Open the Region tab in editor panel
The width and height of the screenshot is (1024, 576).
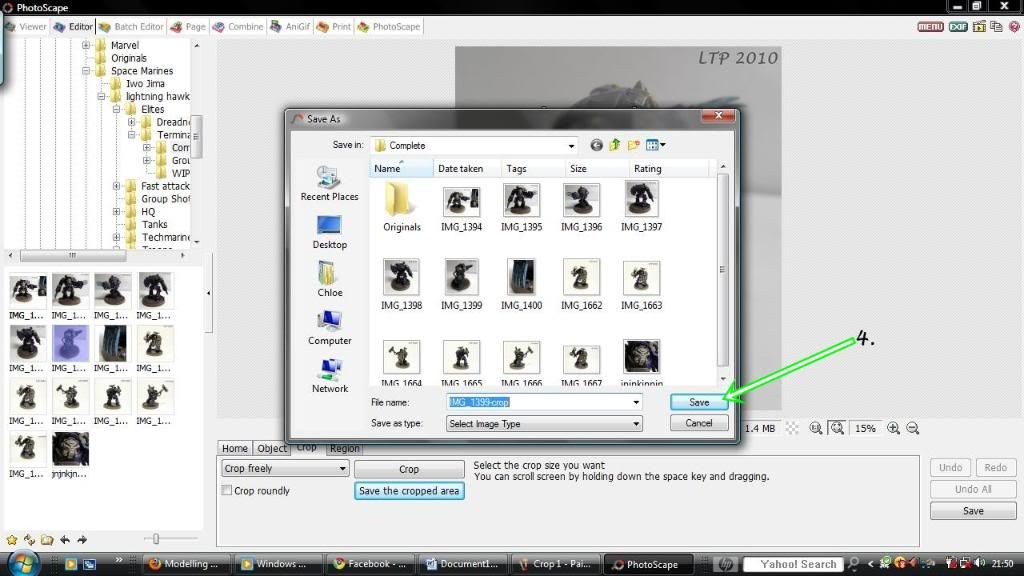coord(344,449)
